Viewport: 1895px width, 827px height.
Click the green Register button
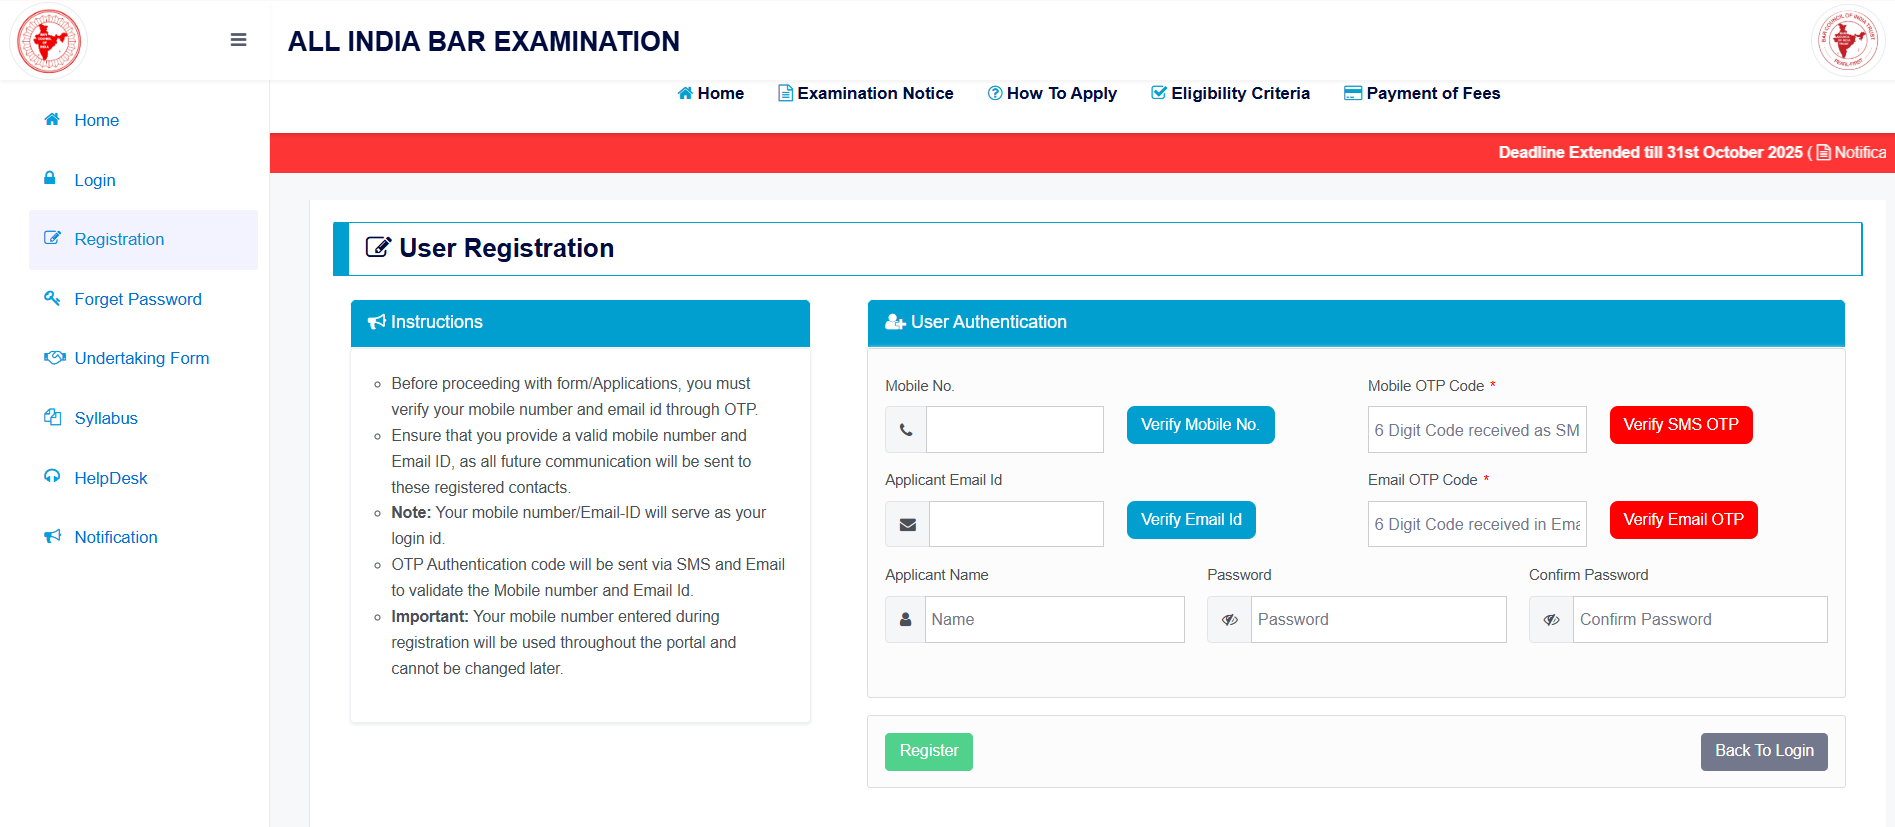(929, 751)
